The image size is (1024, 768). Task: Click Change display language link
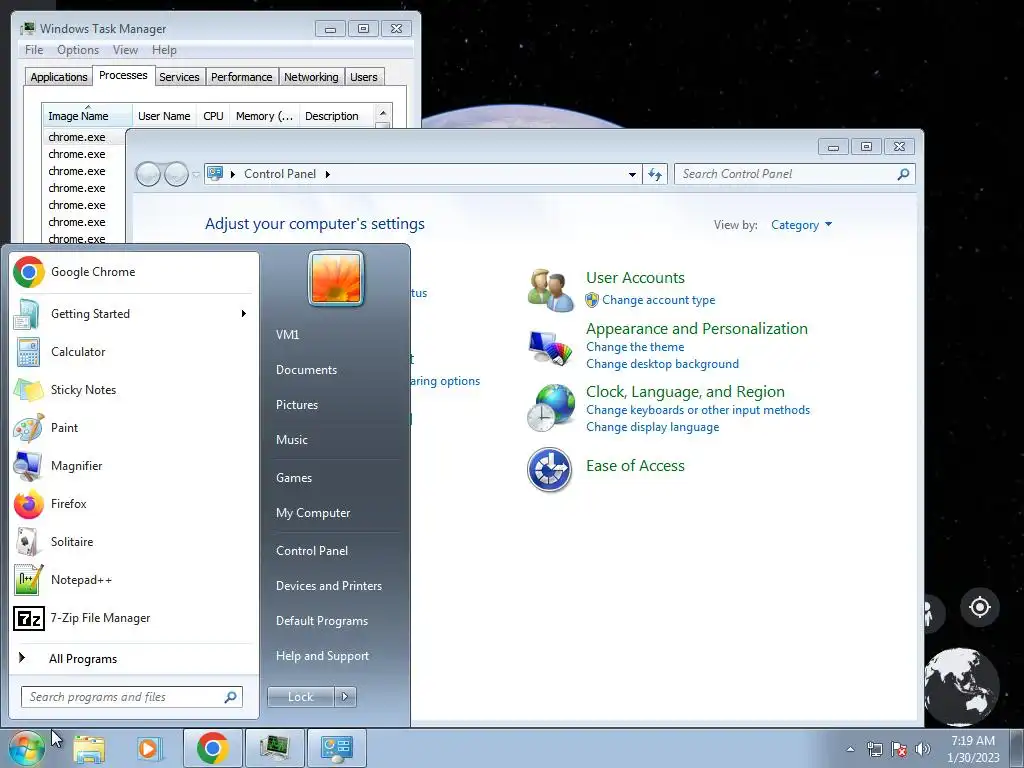652,427
